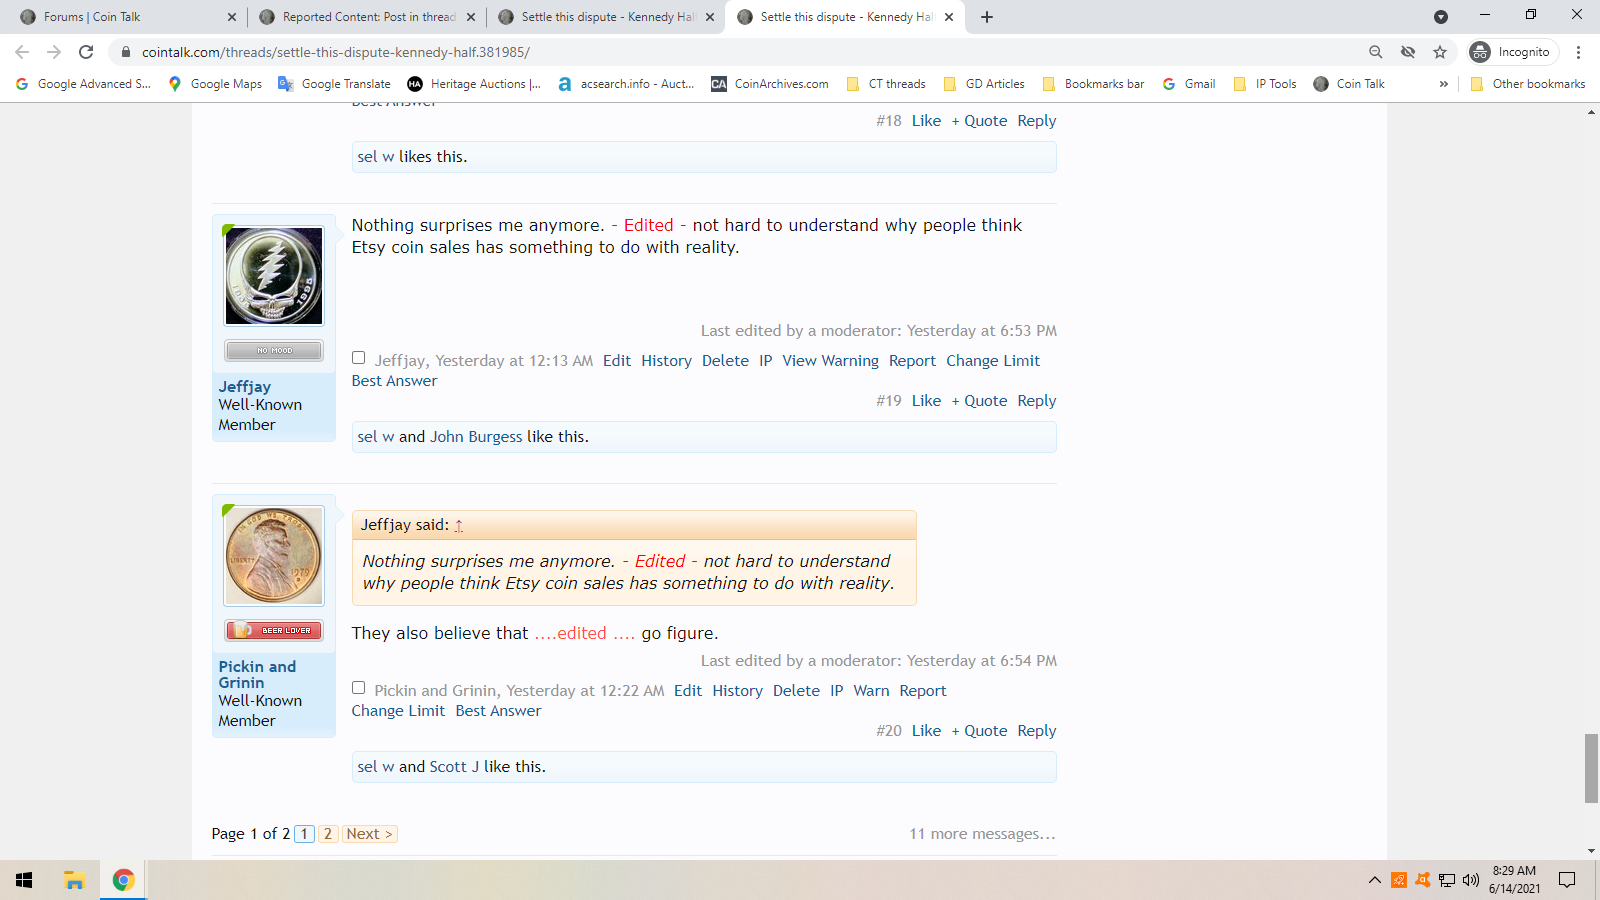This screenshot has width=1600, height=900.
Task: Open the Chrome three-dot menu
Action: (x=1578, y=52)
